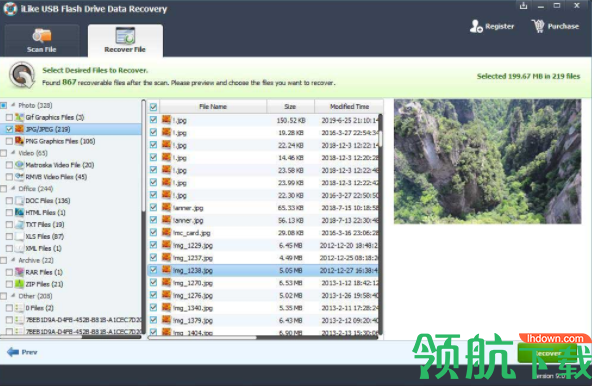Collapse the Video (65) tree node
592x386 pixels.
13,153
